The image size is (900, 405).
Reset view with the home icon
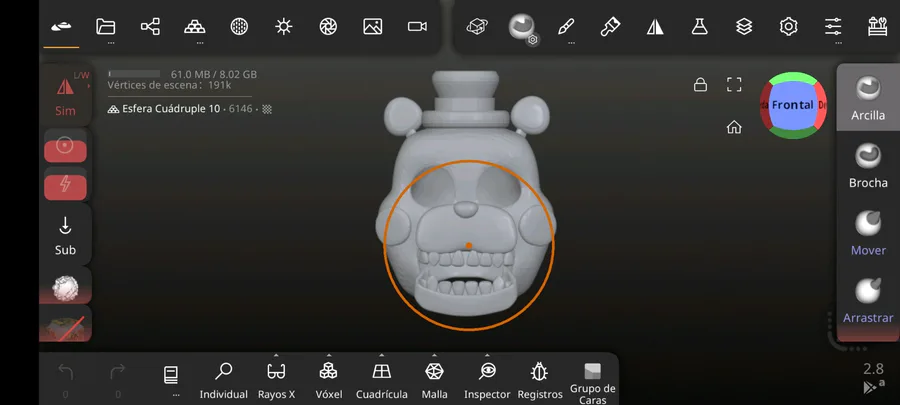coord(734,127)
